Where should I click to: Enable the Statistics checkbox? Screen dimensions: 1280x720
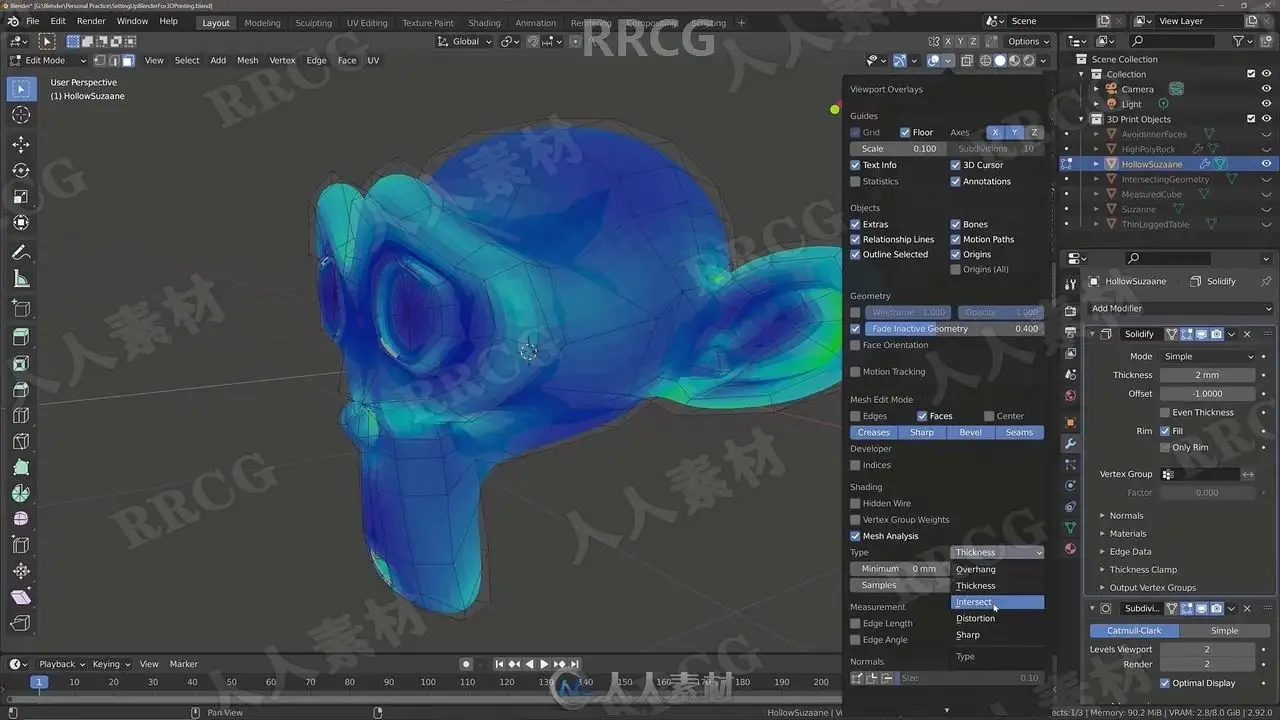[855, 181]
